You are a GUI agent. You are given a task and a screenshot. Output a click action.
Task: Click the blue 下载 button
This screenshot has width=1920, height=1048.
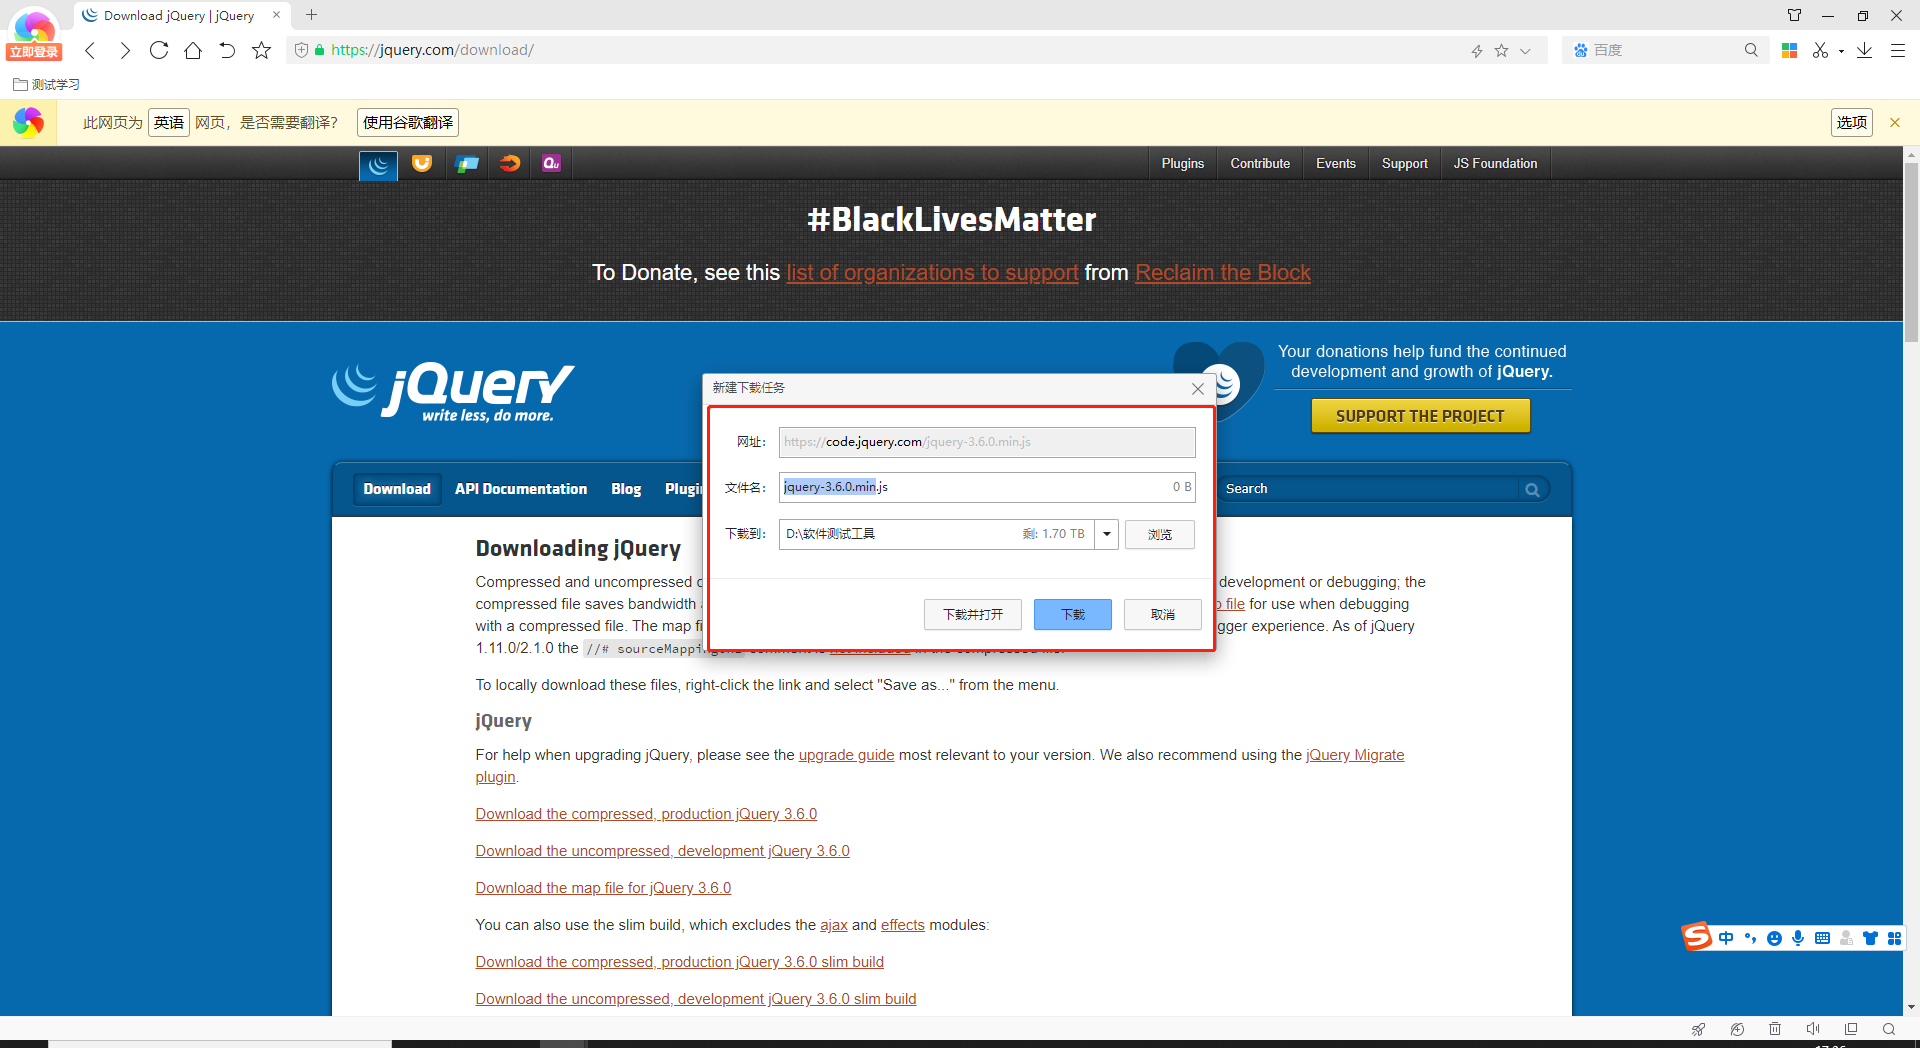1073,614
